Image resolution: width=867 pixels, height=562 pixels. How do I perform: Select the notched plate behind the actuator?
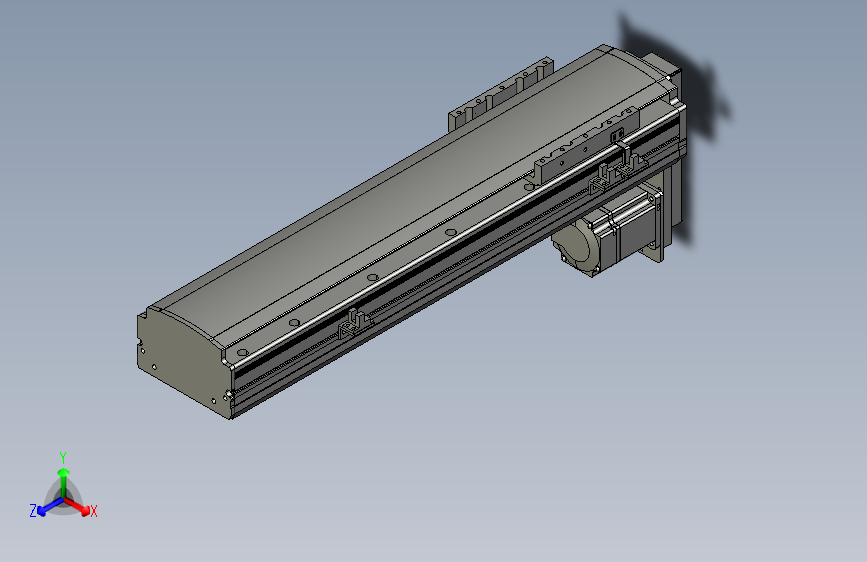click(x=499, y=95)
